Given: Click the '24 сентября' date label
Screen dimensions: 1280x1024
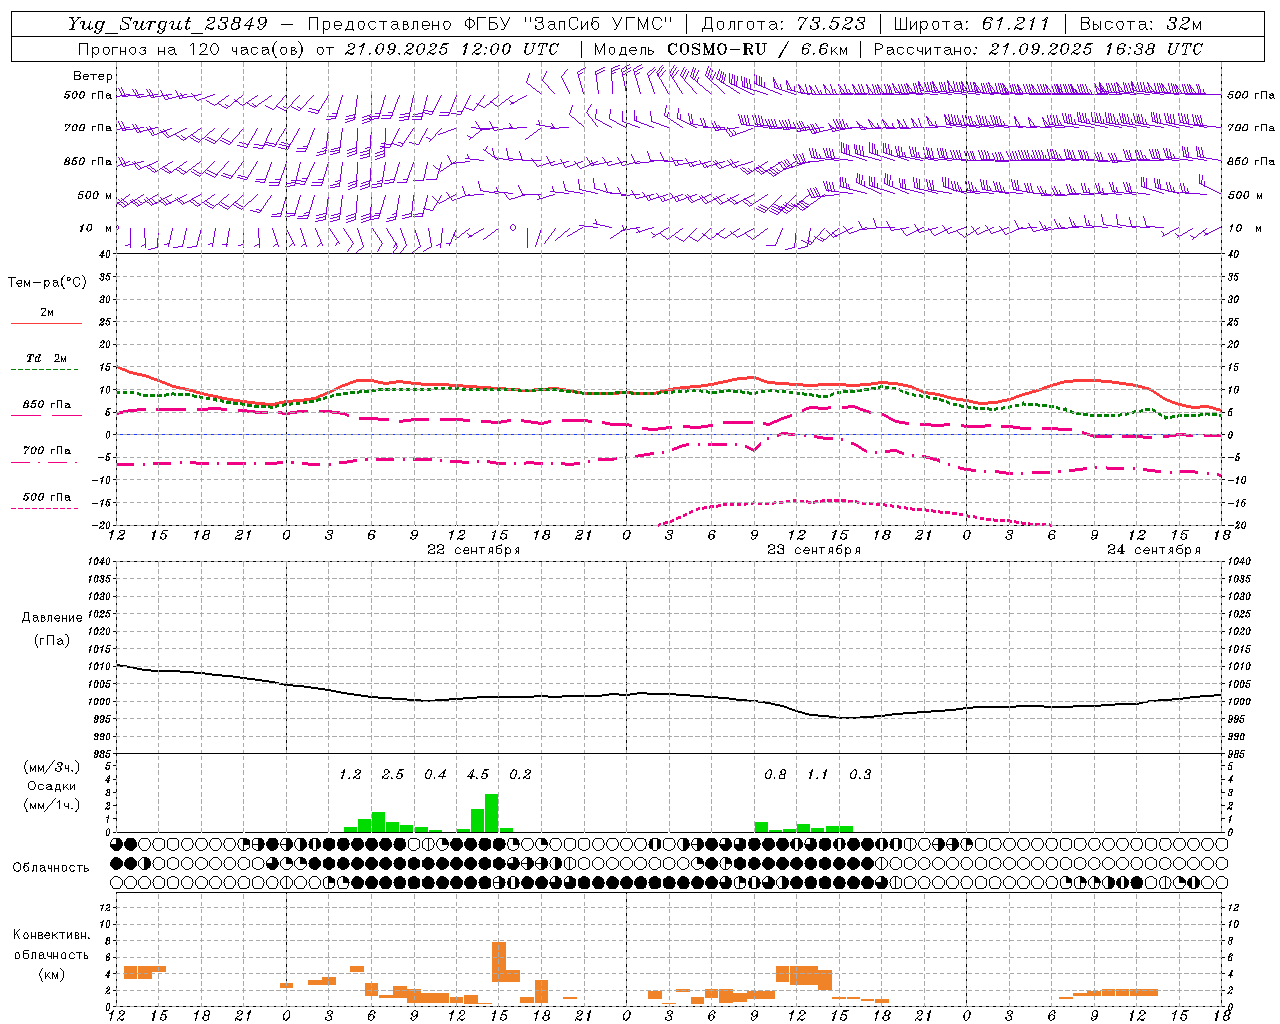Looking at the screenshot, I should point(1154,550).
